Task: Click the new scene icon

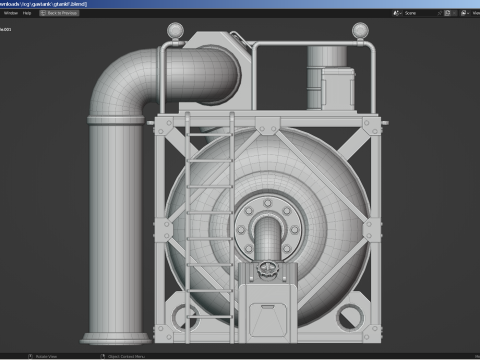Action: 447,13
